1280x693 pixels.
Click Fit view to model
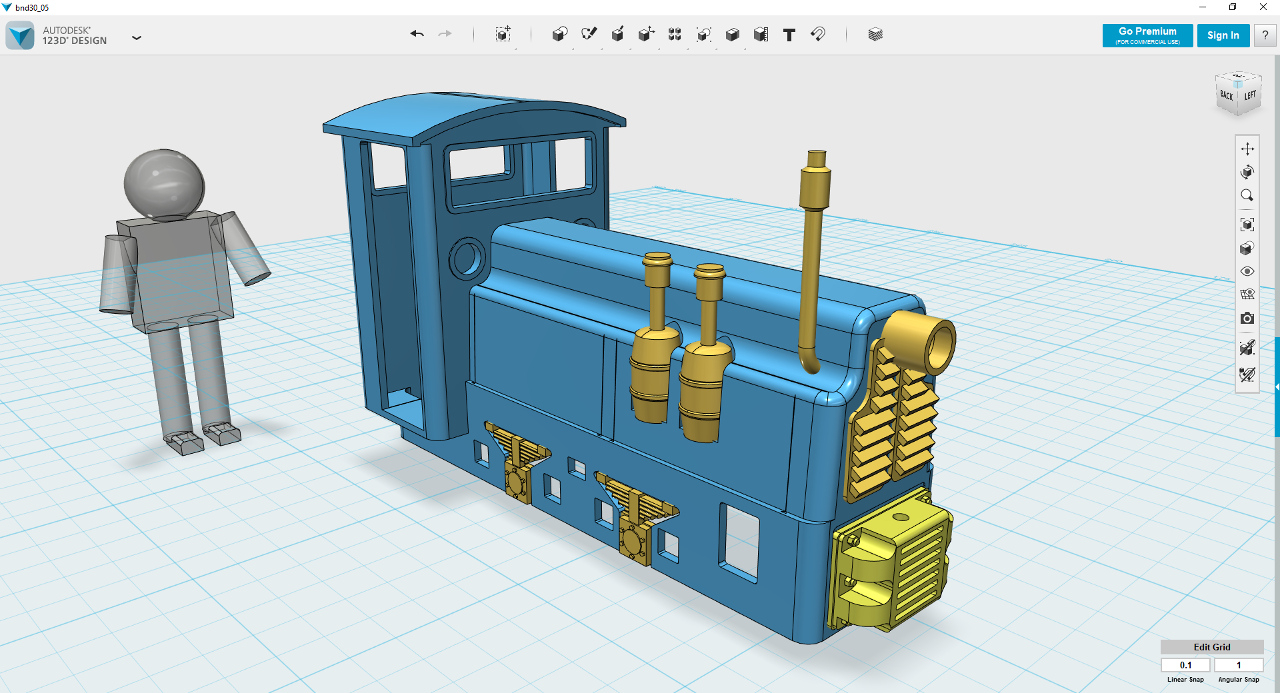(1247, 224)
